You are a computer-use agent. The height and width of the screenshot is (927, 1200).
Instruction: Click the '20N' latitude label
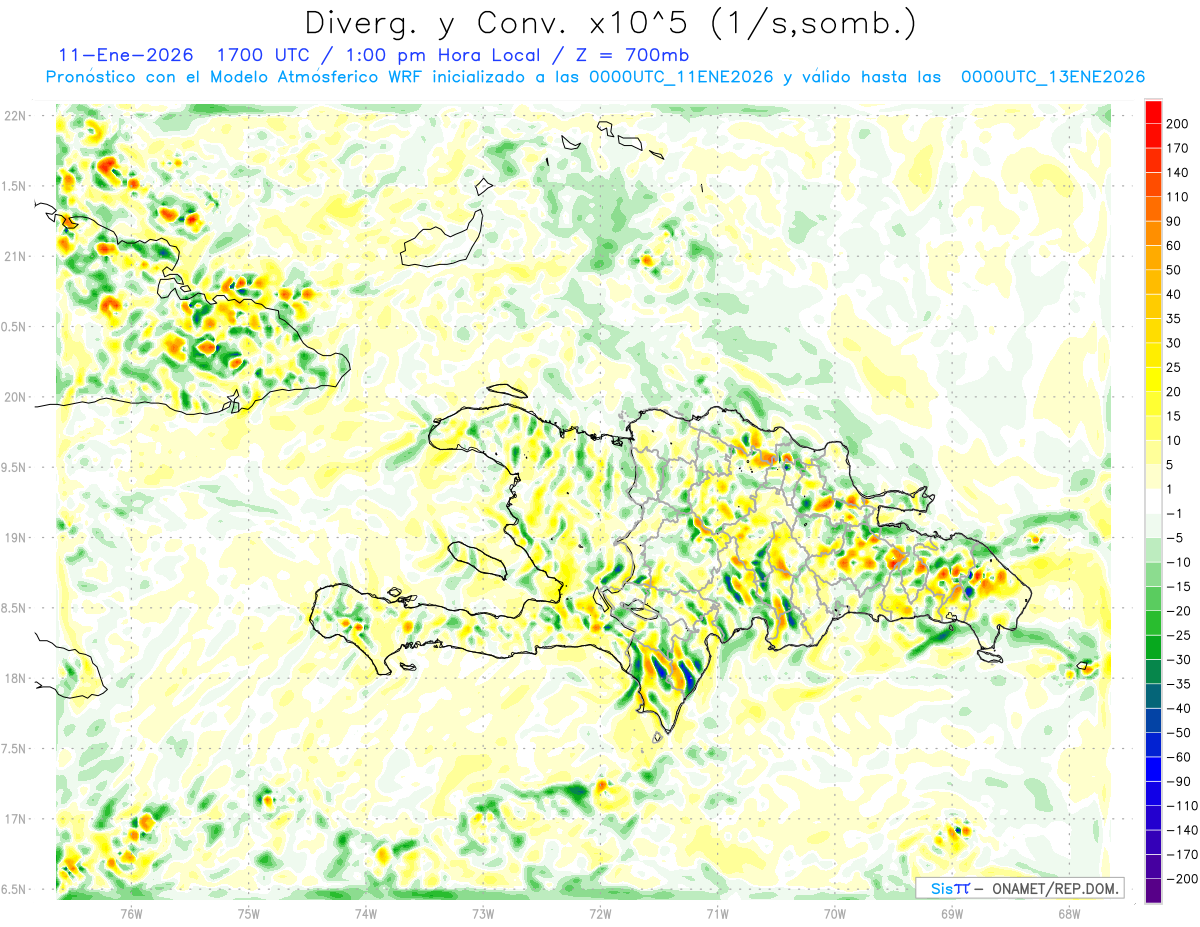[x=15, y=397]
